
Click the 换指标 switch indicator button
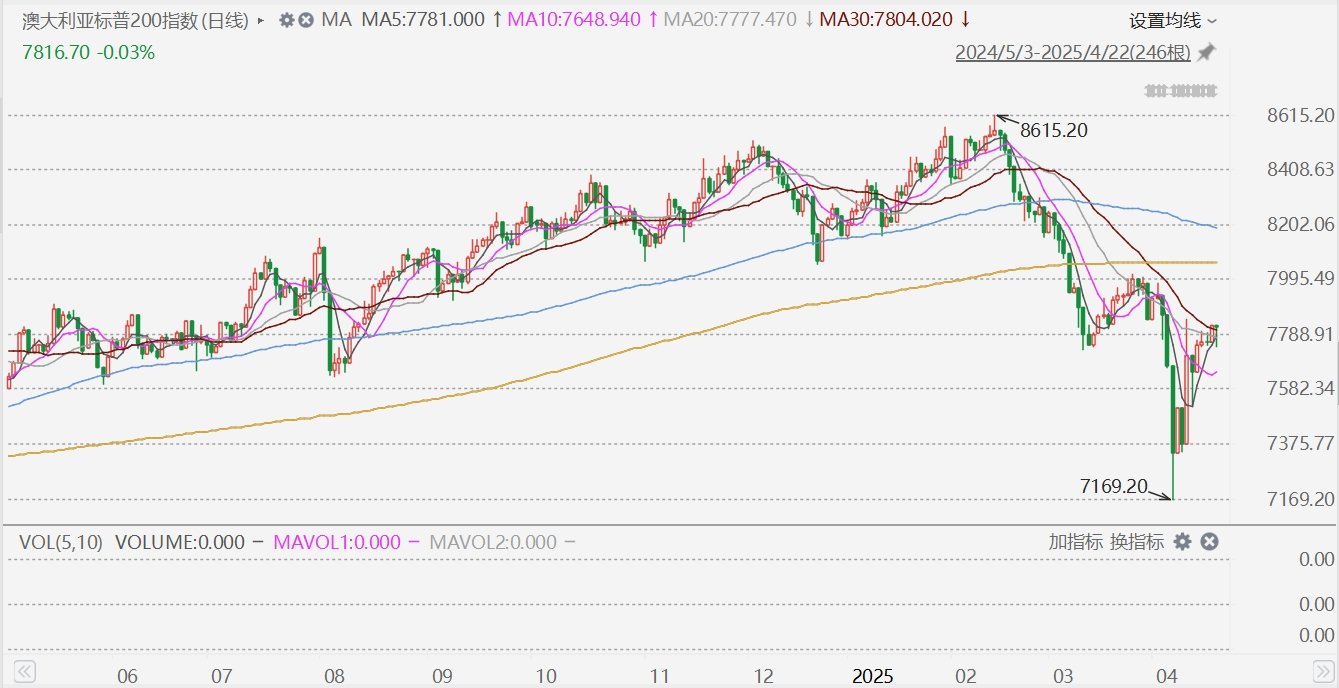point(1137,542)
